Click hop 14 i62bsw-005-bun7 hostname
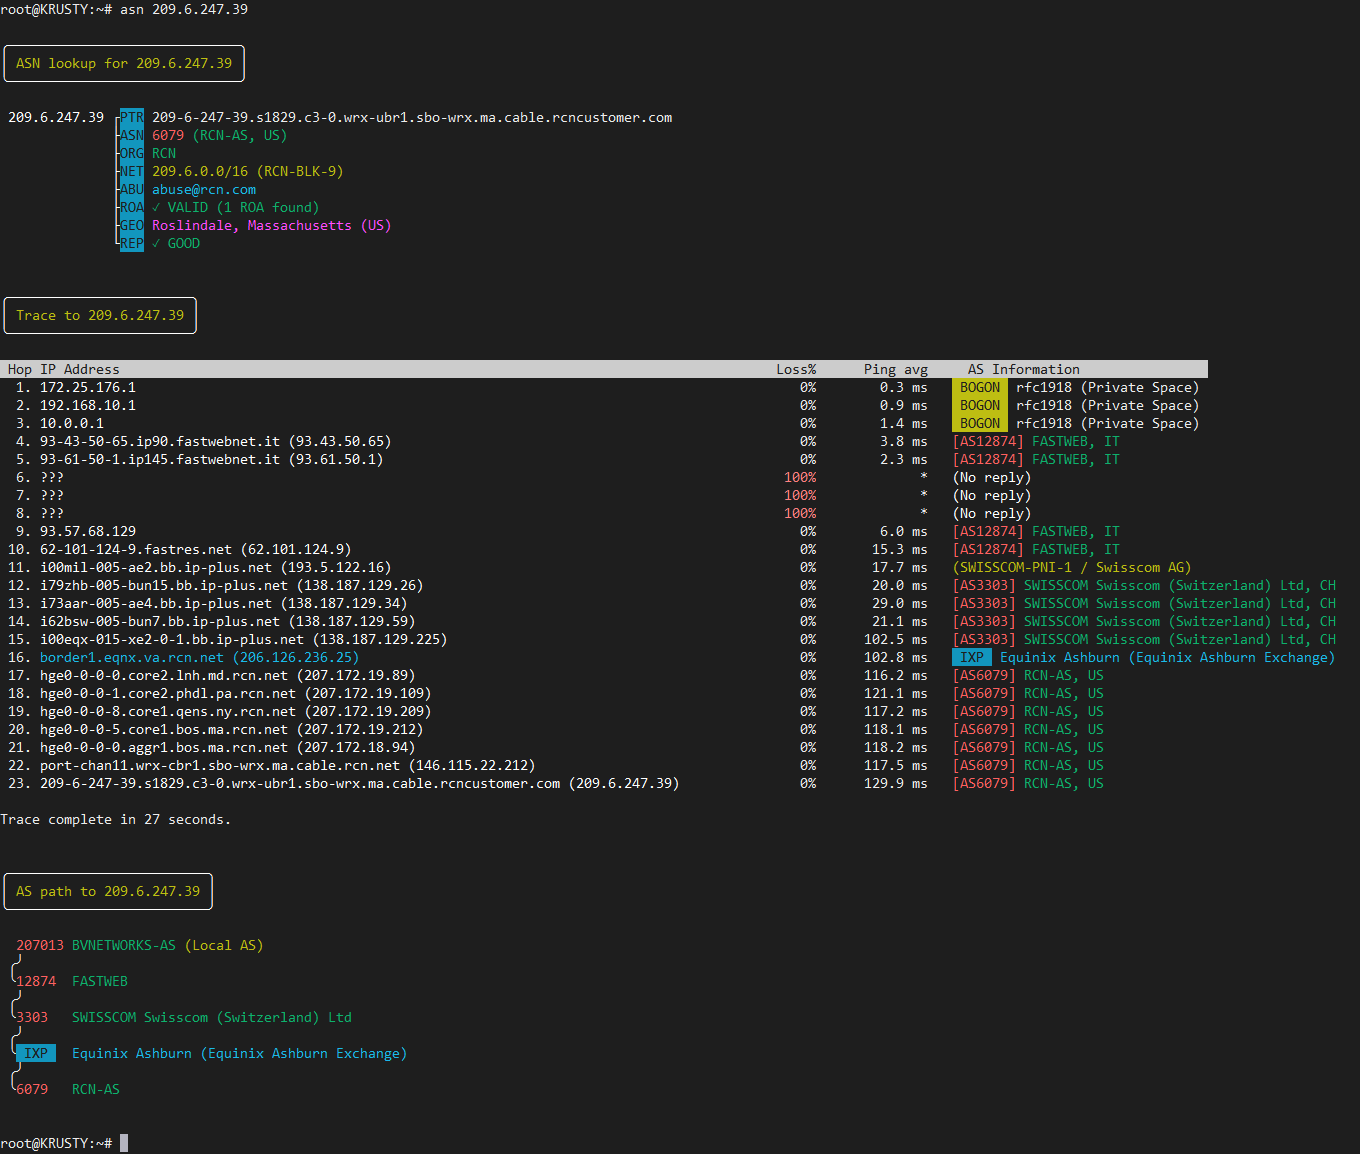The width and height of the screenshot is (1360, 1154). pyautogui.click(x=160, y=621)
